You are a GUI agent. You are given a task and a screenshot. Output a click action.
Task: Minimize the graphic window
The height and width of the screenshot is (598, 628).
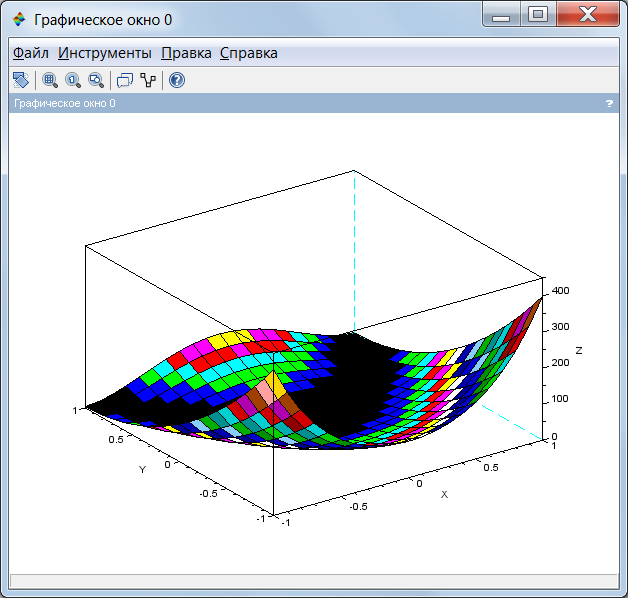(x=501, y=15)
